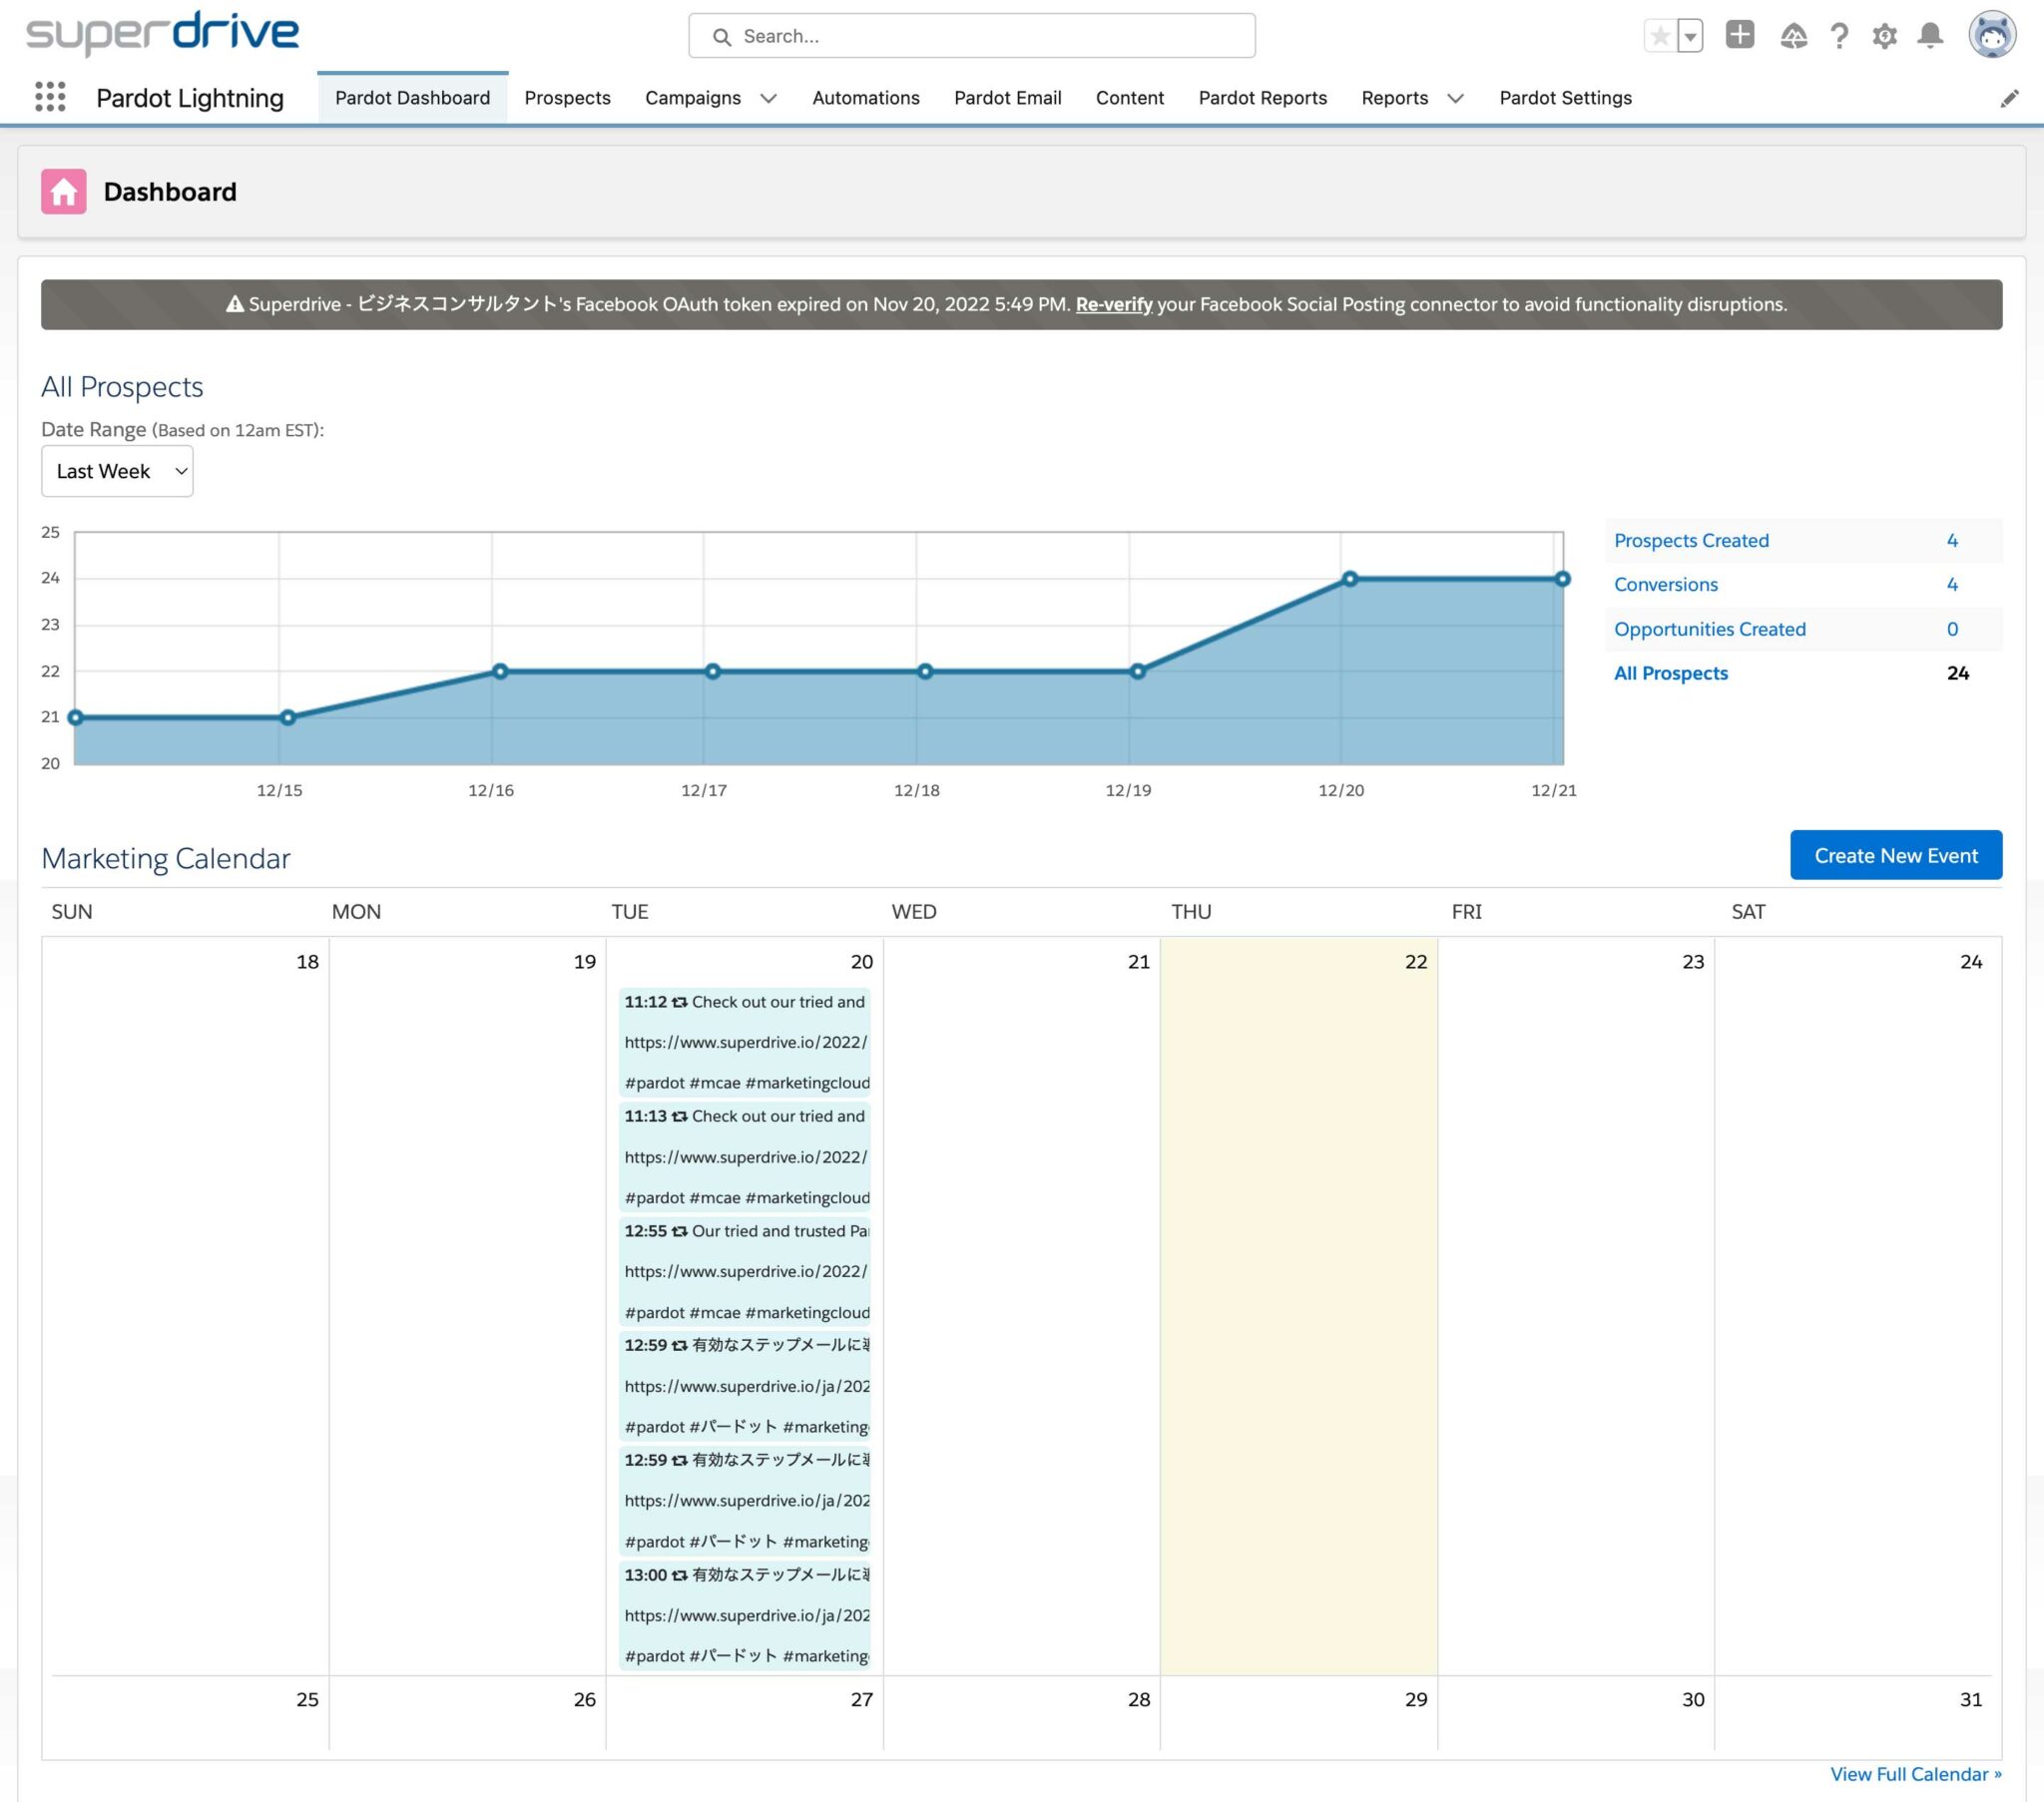Click the Create New Event button
The image size is (2044, 1802).
click(x=1895, y=855)
